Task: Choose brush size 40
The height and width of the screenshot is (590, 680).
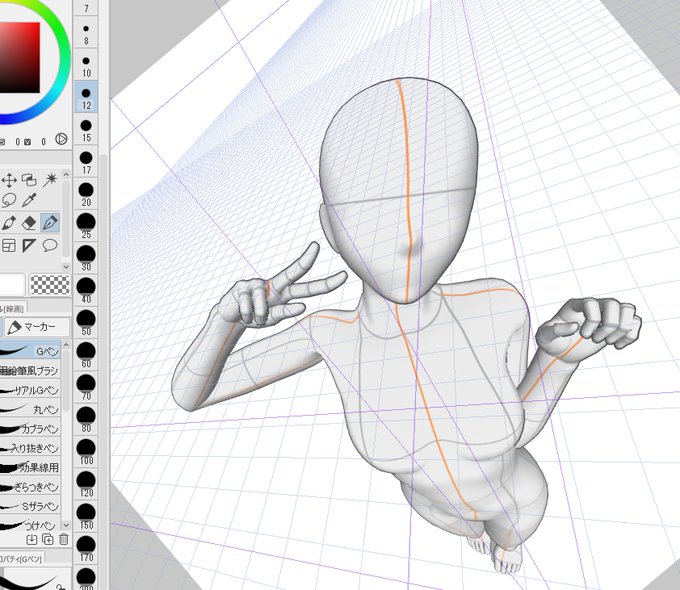Action: coord(86,291)
